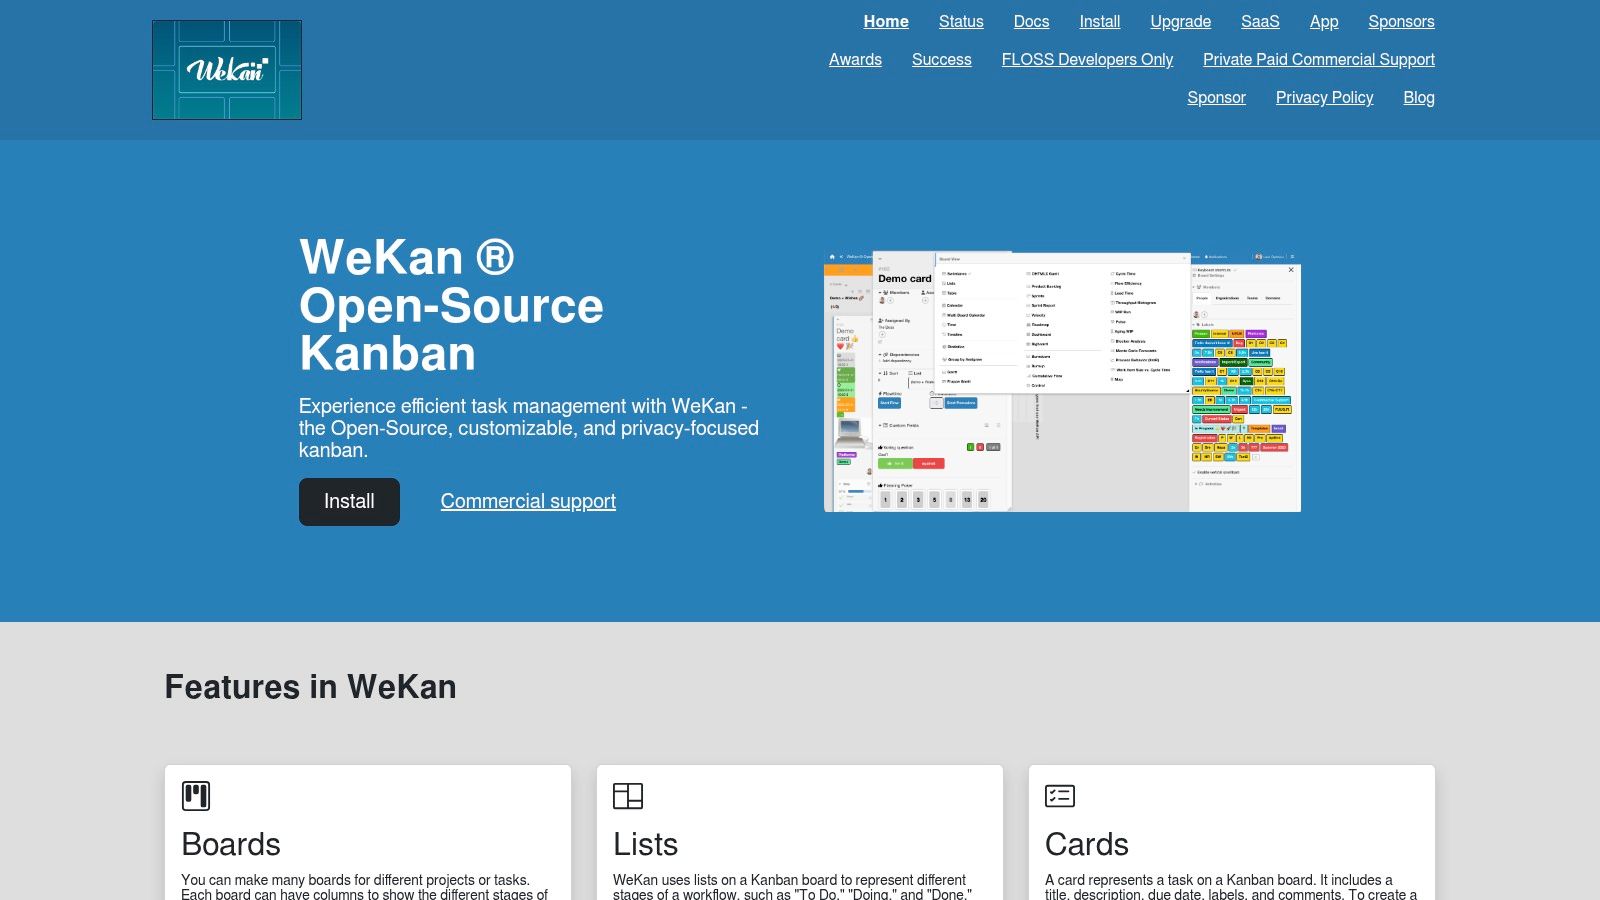Open the Success link
The height and width of the screenshot is (900, 1600).
click(x=941, y=59)
